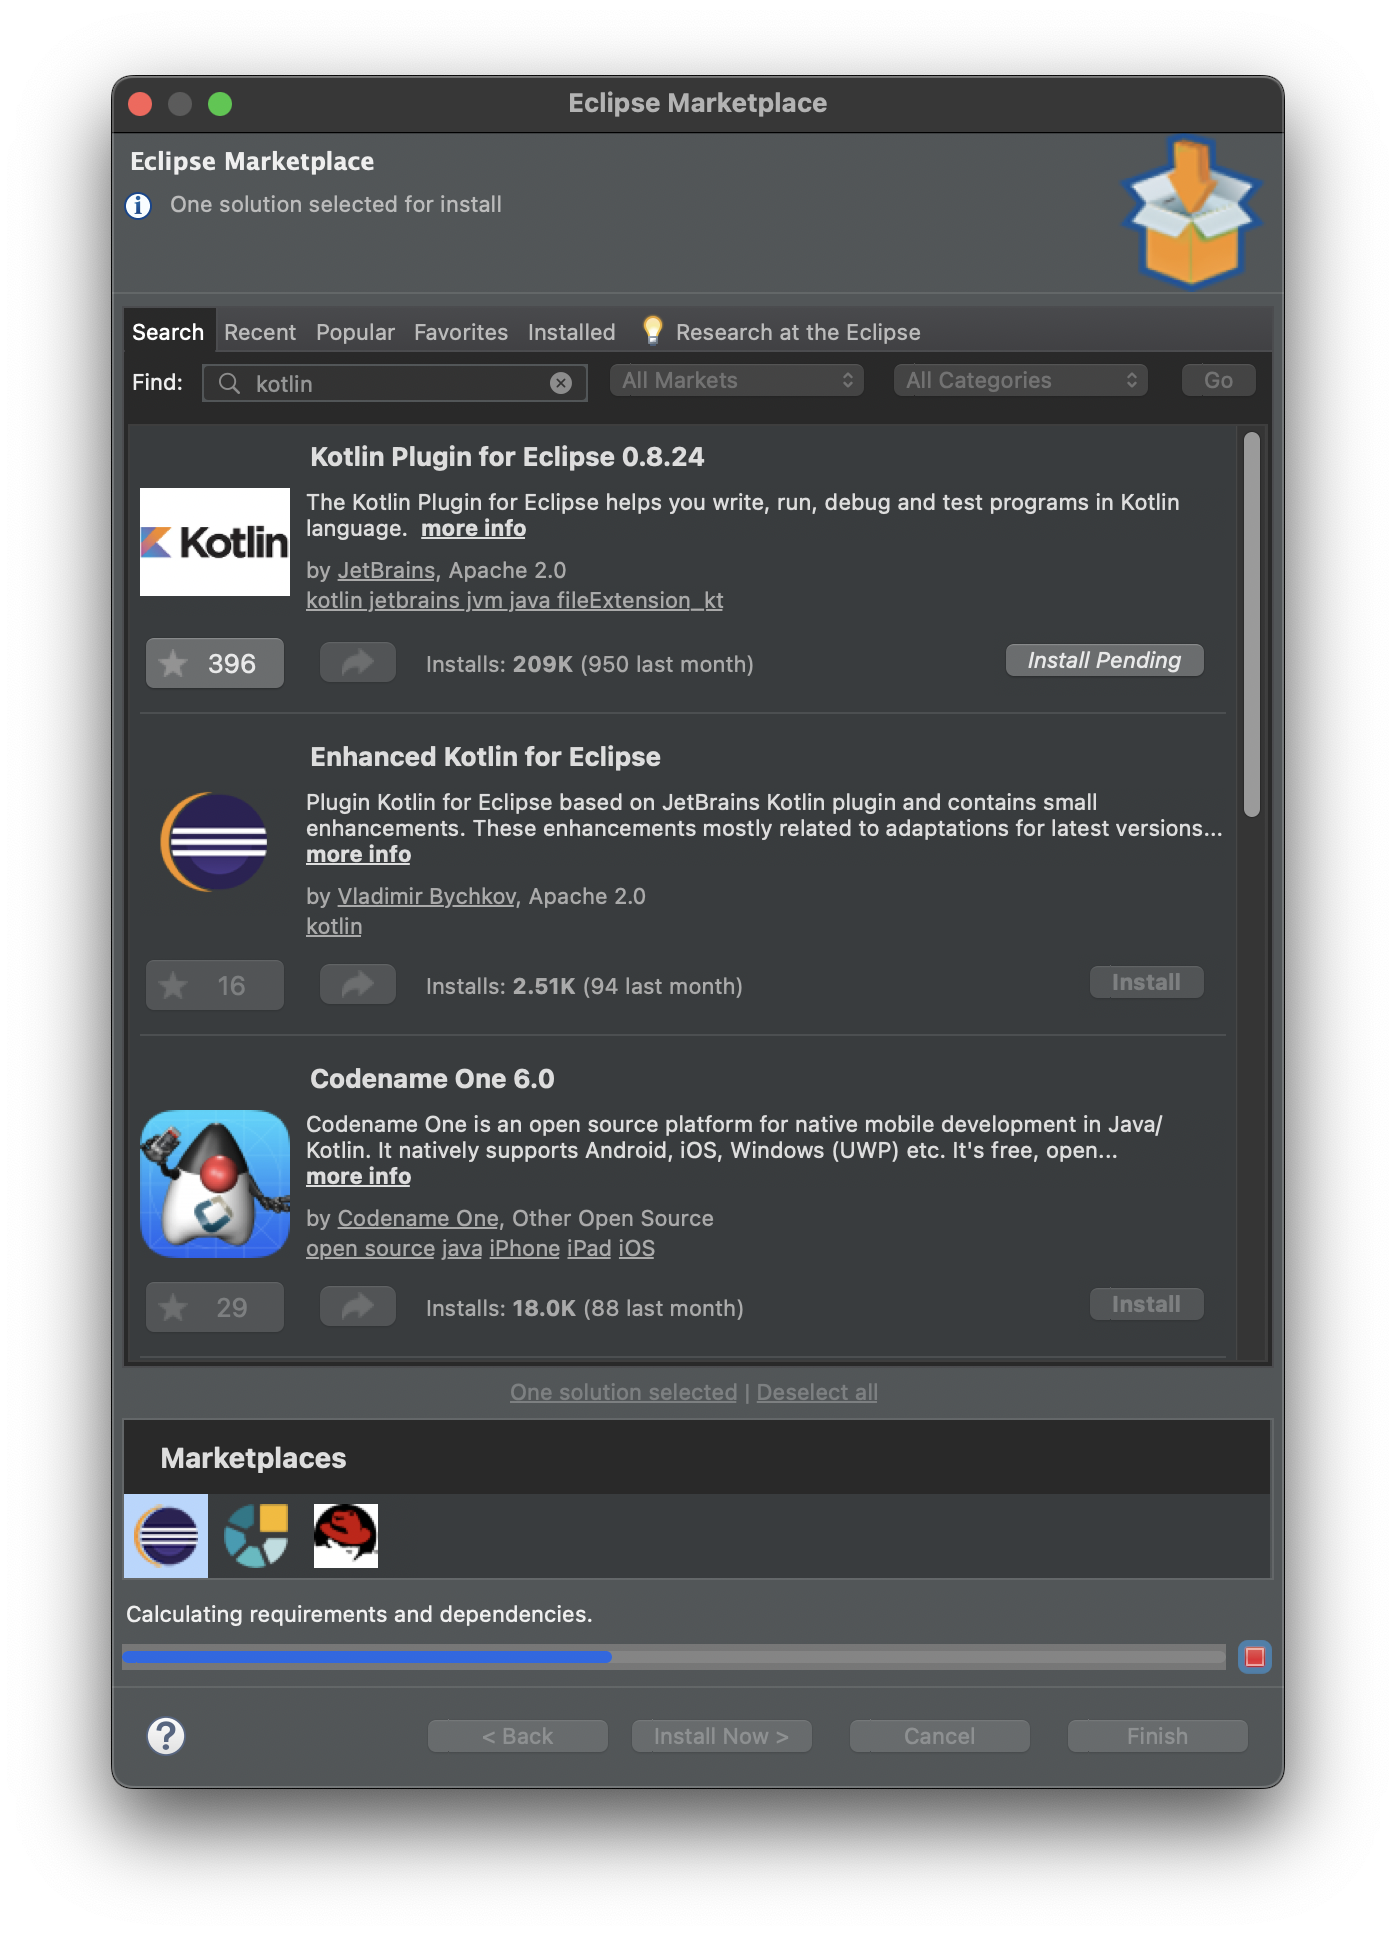This screenshot has width=1396, height=1936.
Task: Click the Finish button
Action: coord(1158,1736)
